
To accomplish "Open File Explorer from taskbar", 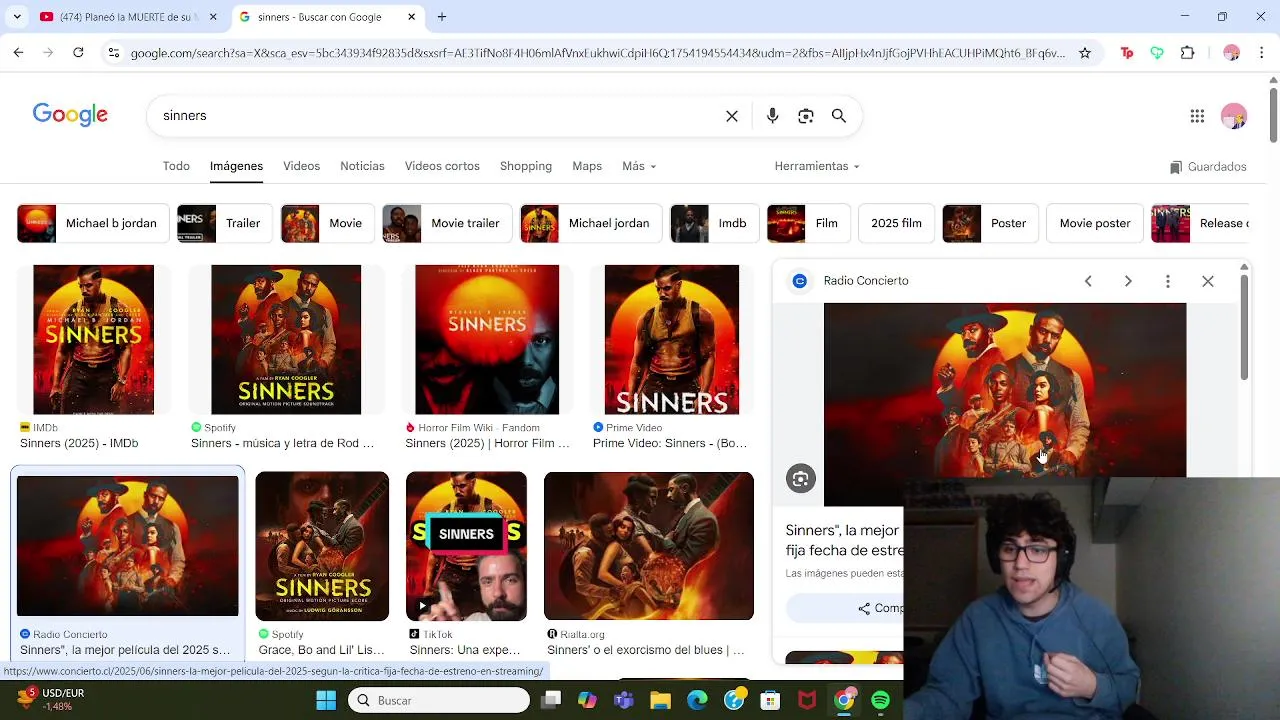I will pos(660,700).
